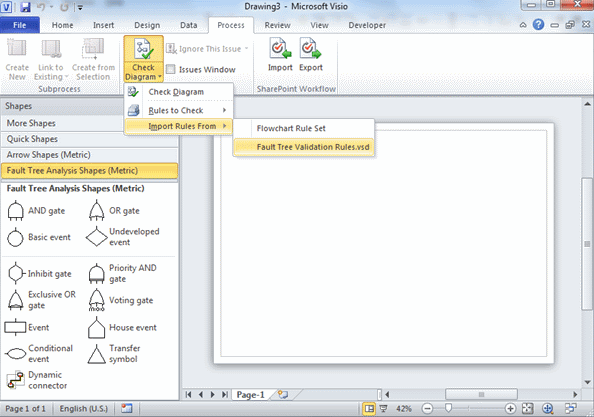Open the View ribbon tab
The height and width of the screenshot is (417, 594).
click(x=319, y=25)
